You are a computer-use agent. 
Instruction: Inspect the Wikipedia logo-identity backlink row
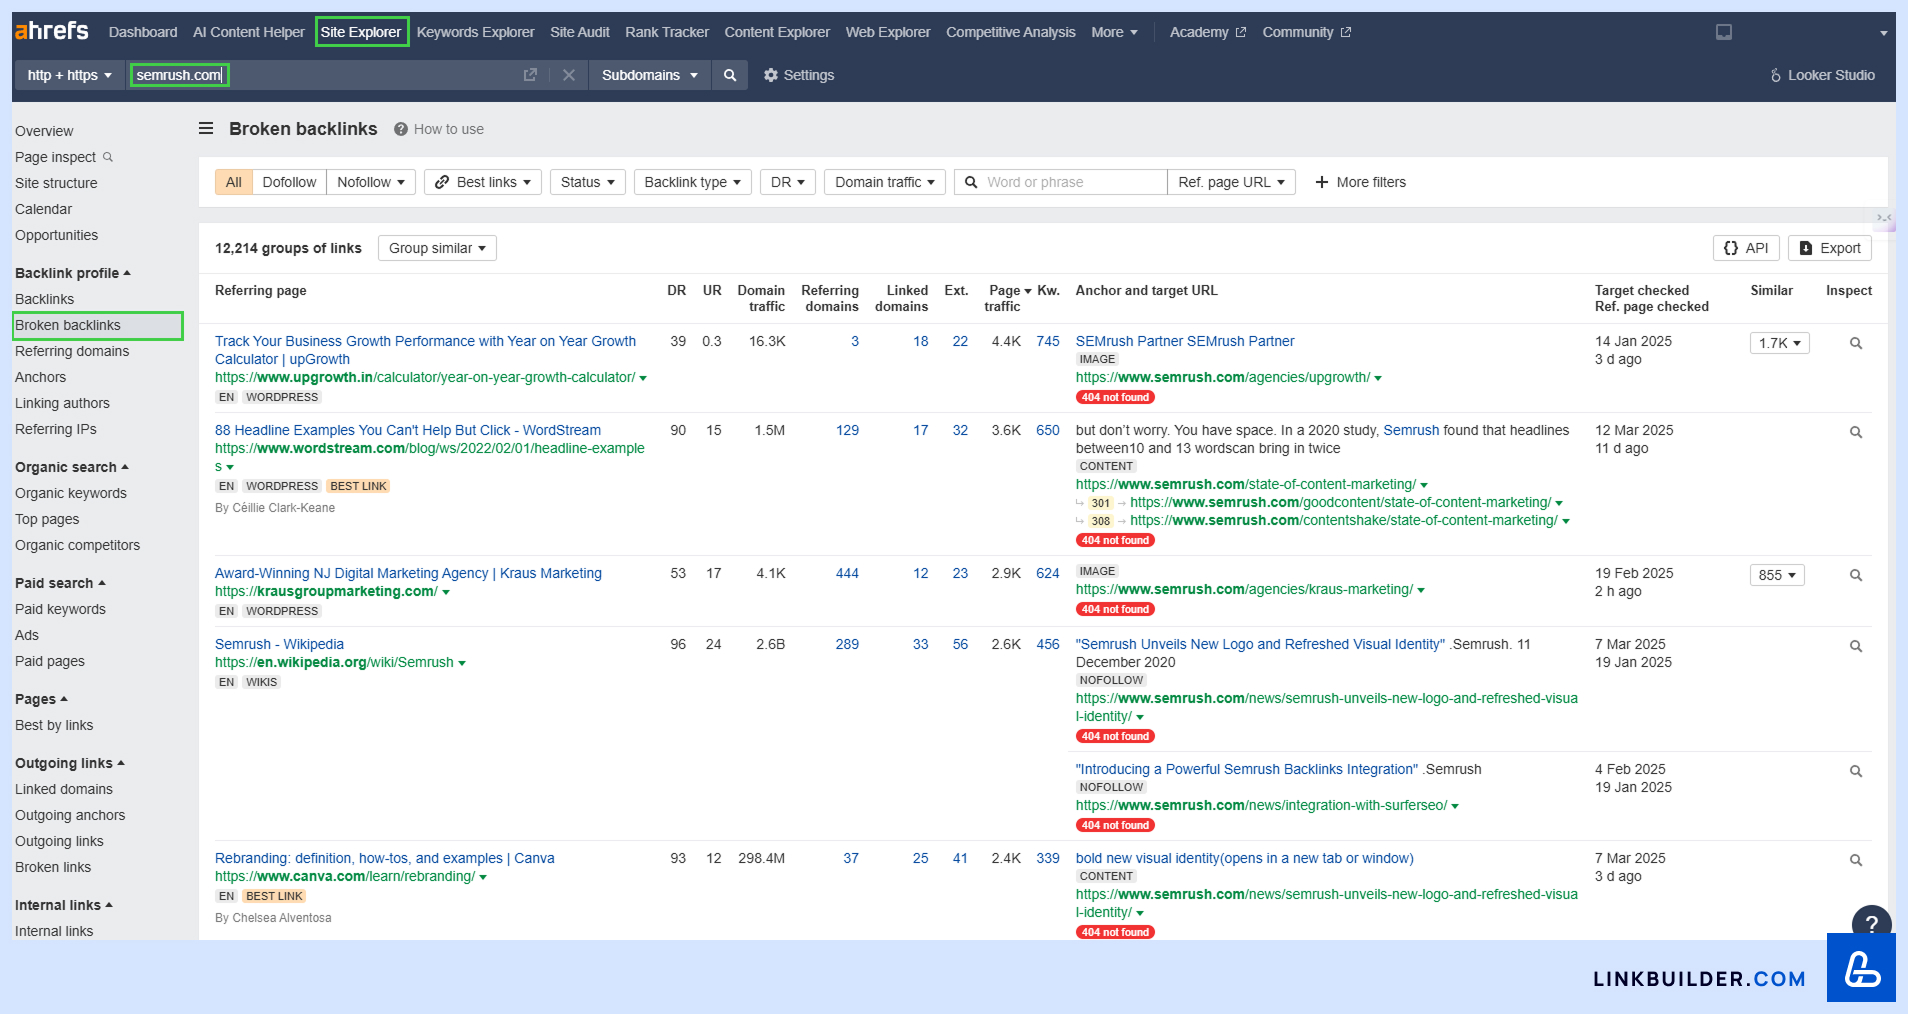point(1856,646)
